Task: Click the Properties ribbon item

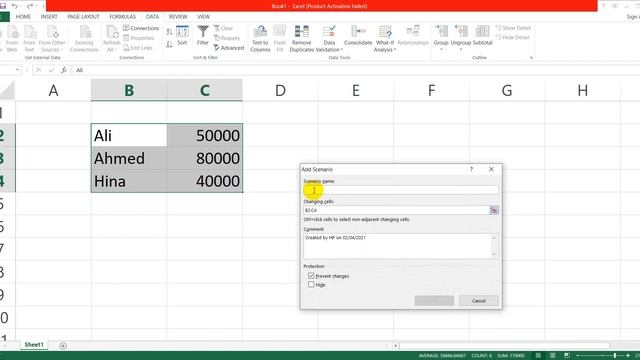Action: [x=139, y=38]
